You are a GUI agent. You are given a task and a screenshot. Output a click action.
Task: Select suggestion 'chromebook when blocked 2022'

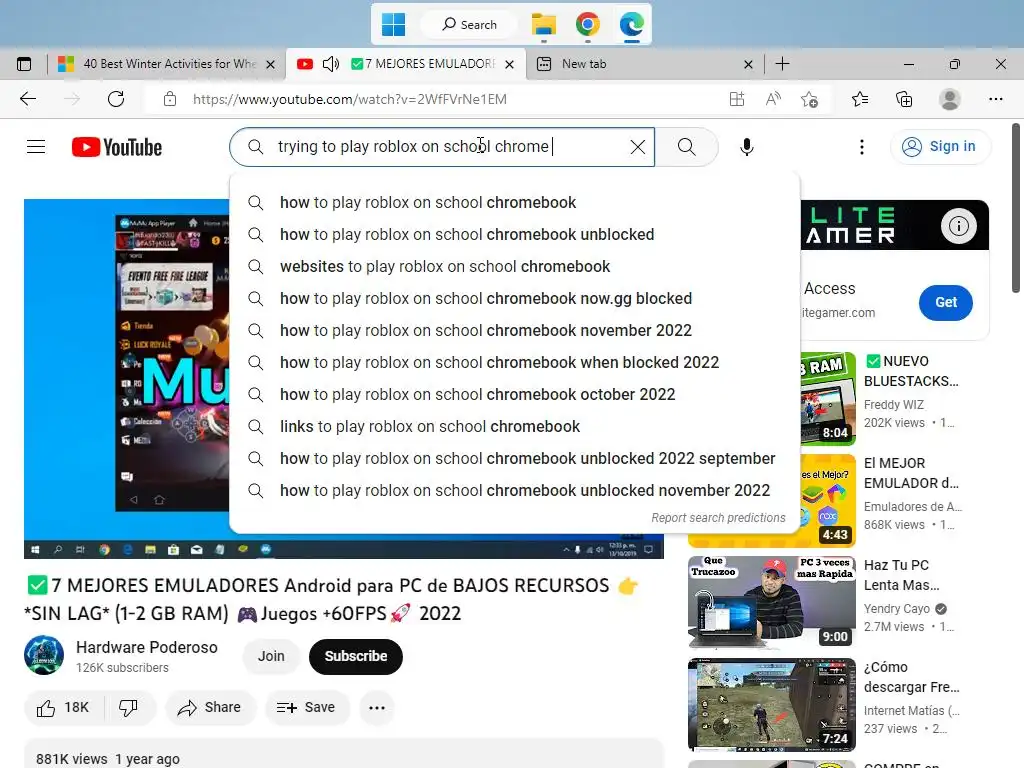point(515,362)
